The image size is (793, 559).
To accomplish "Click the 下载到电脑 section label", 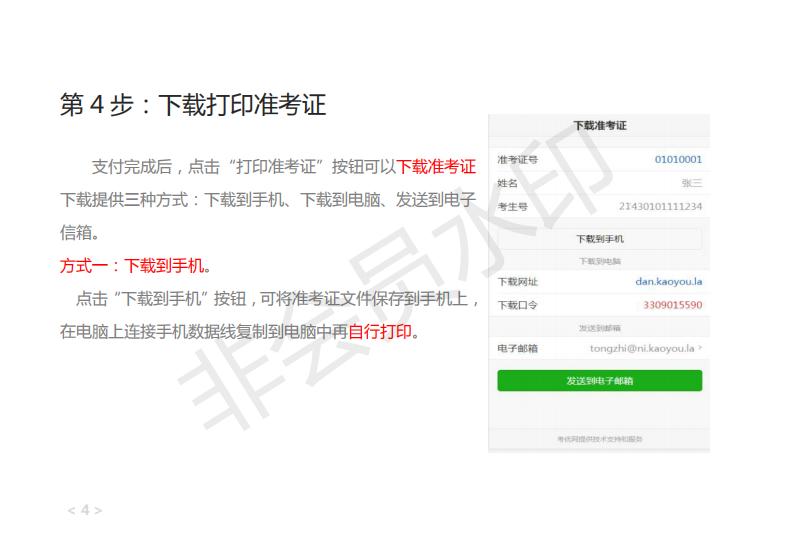I will (600, 261).
